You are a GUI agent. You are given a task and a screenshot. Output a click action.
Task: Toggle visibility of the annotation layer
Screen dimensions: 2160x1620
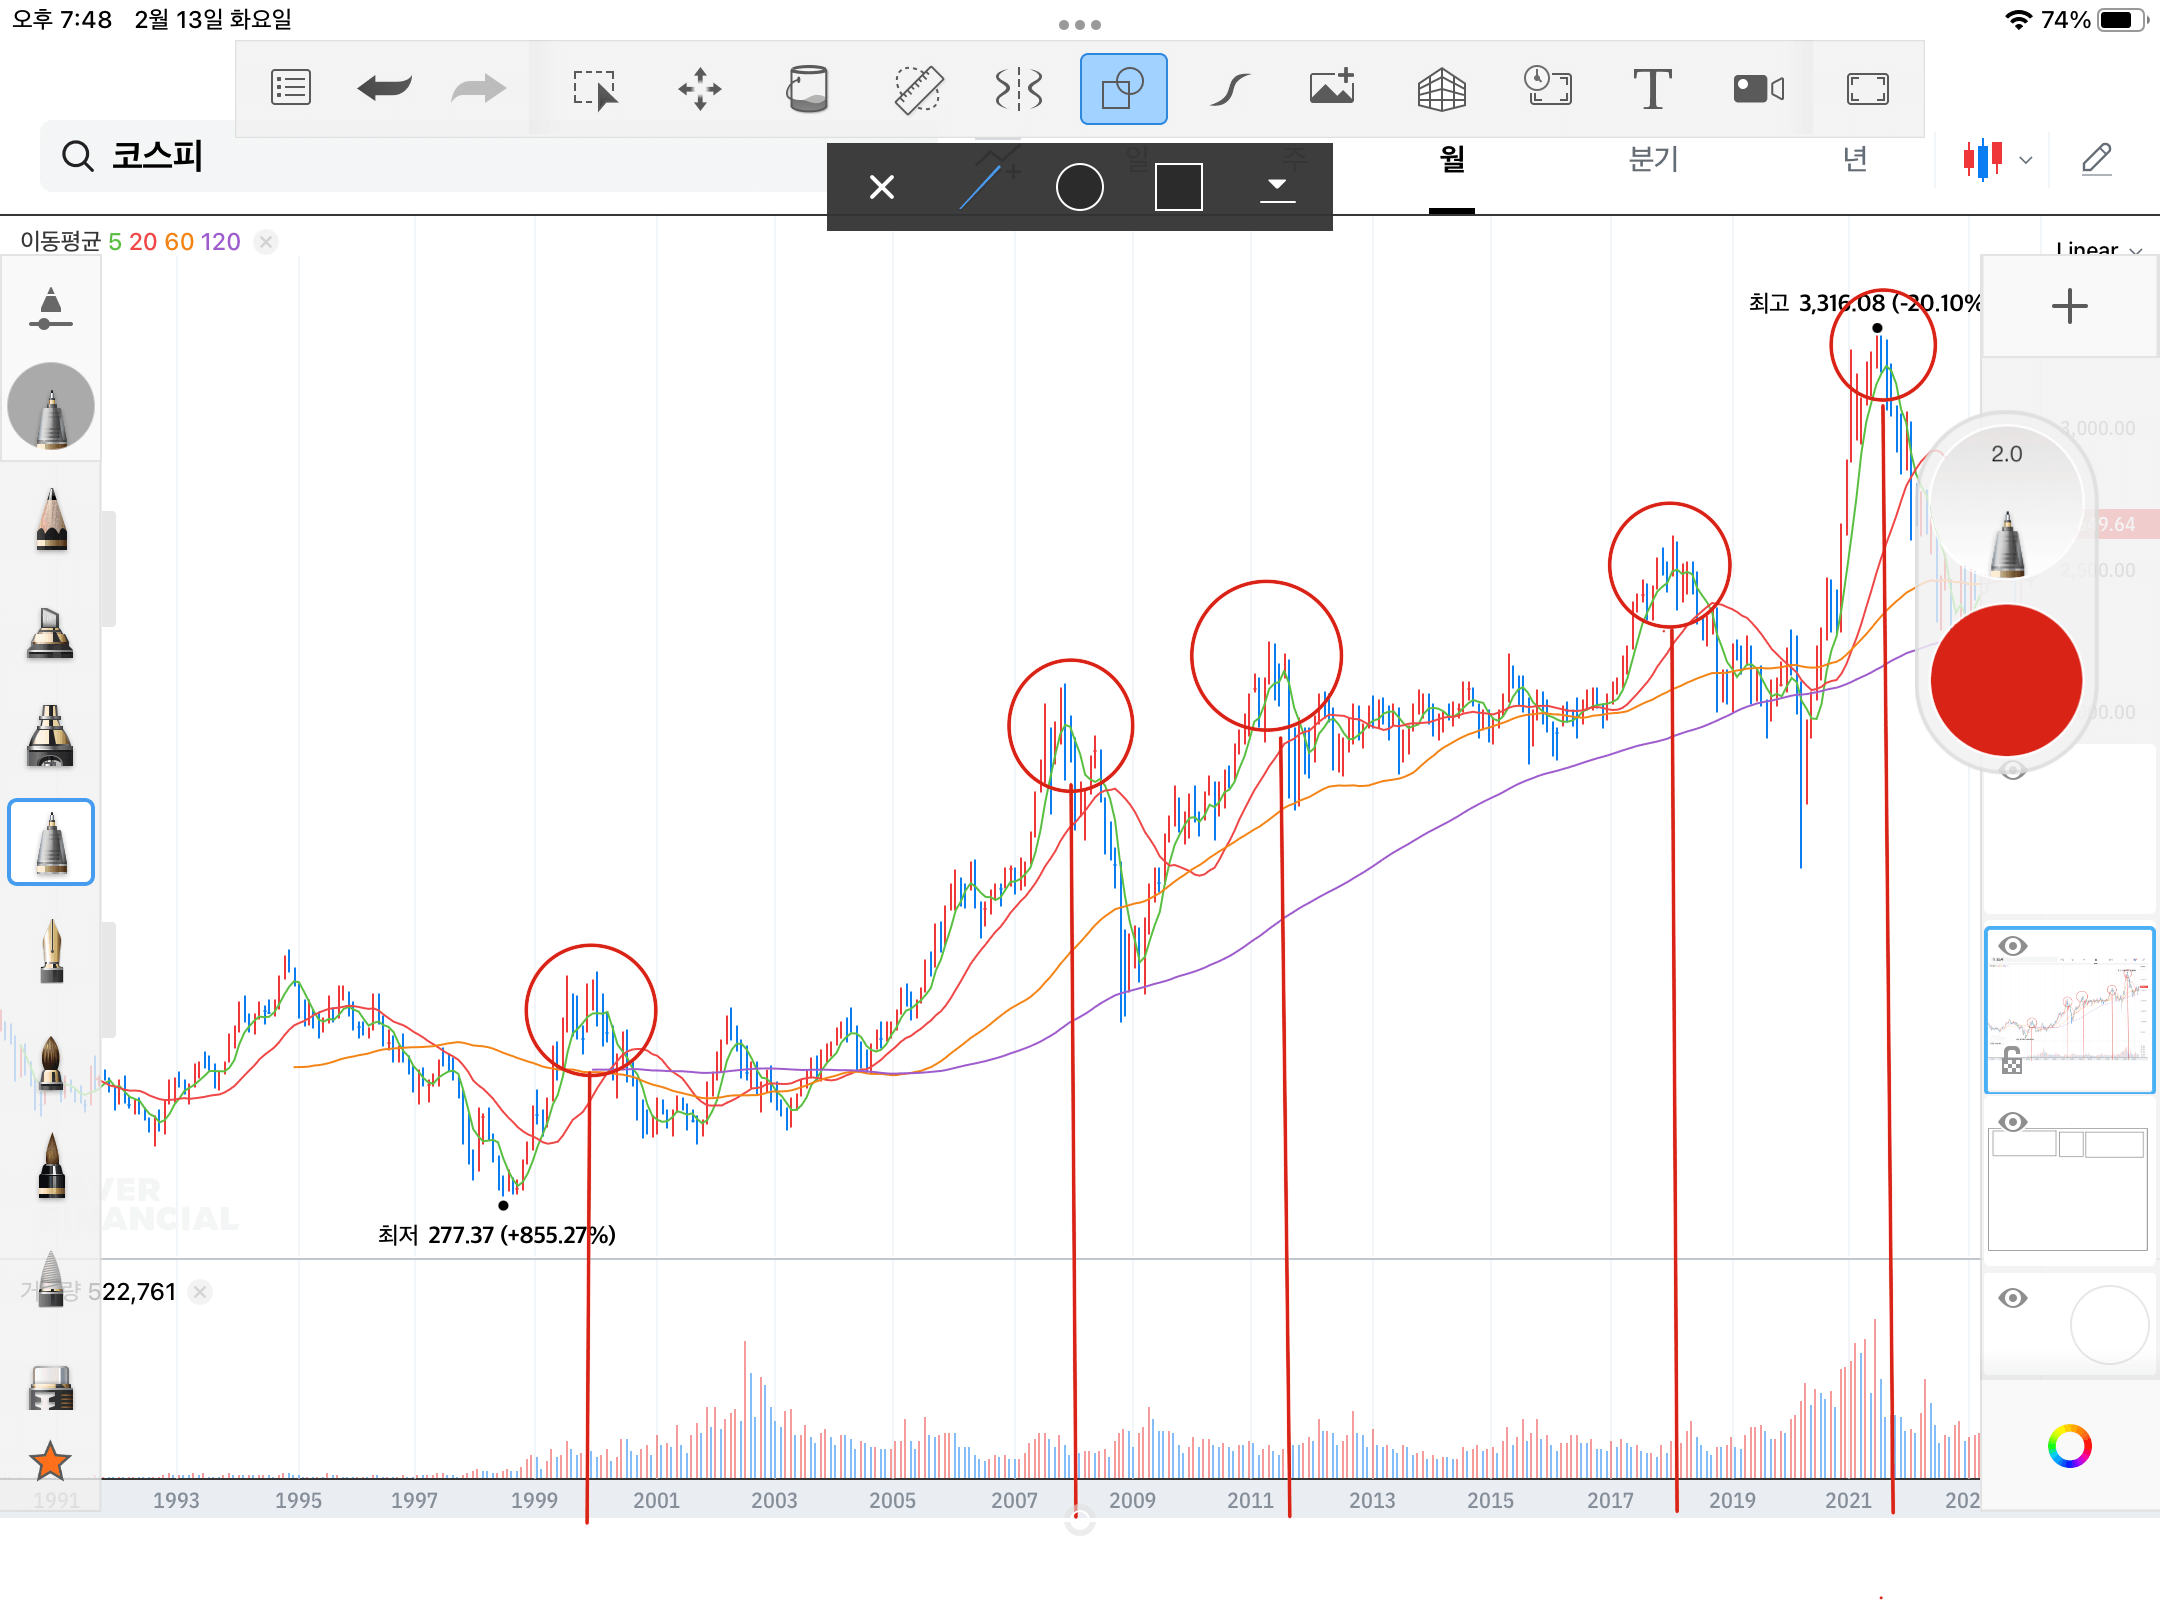[2013, 947]
